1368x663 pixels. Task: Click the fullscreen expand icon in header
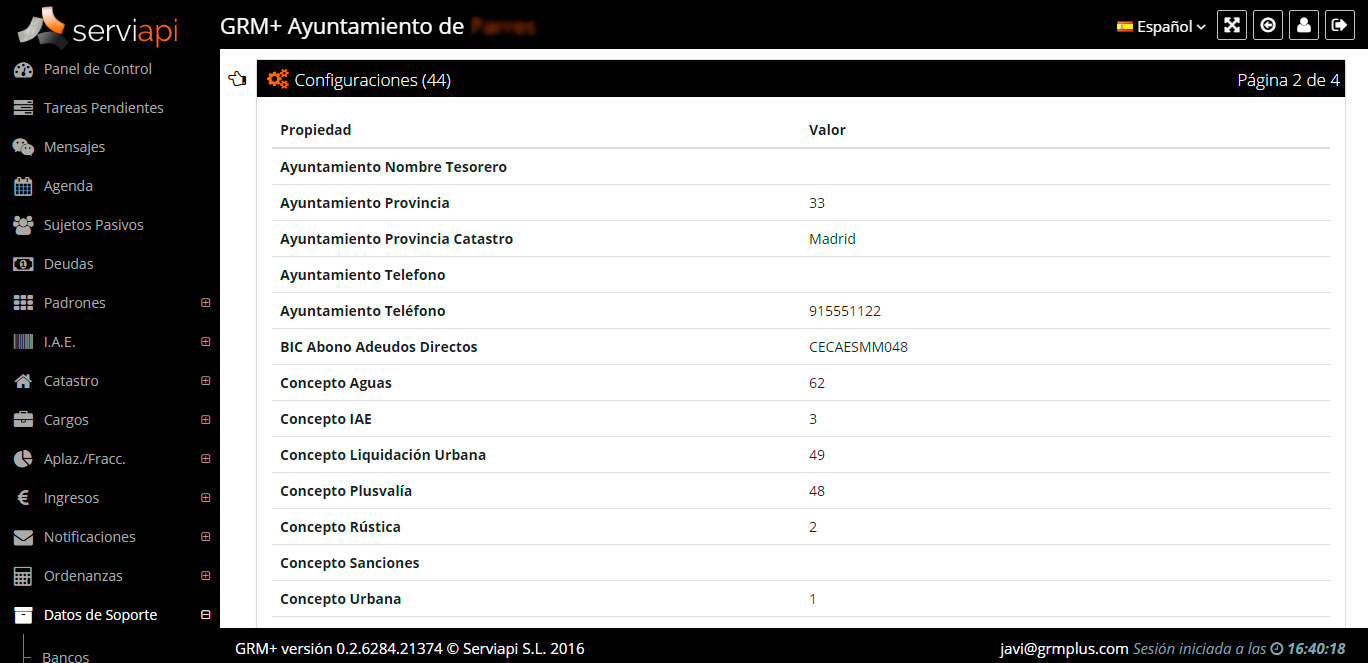[1232, 26]
